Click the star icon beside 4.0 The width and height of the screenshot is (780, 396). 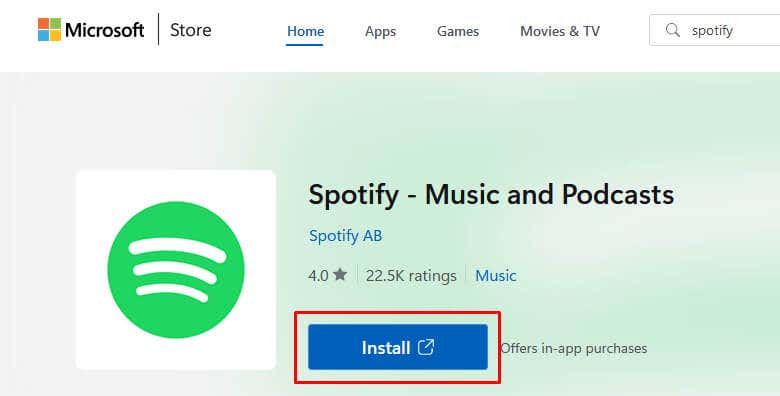(340, 274)
